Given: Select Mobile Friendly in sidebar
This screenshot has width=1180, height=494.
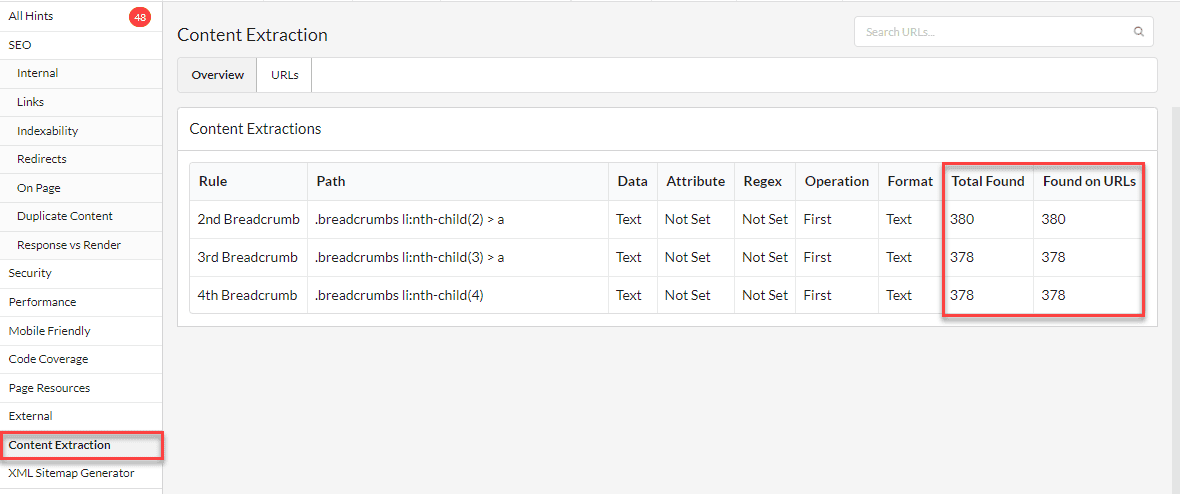Looking at the screenshot, I should (49, 331).
